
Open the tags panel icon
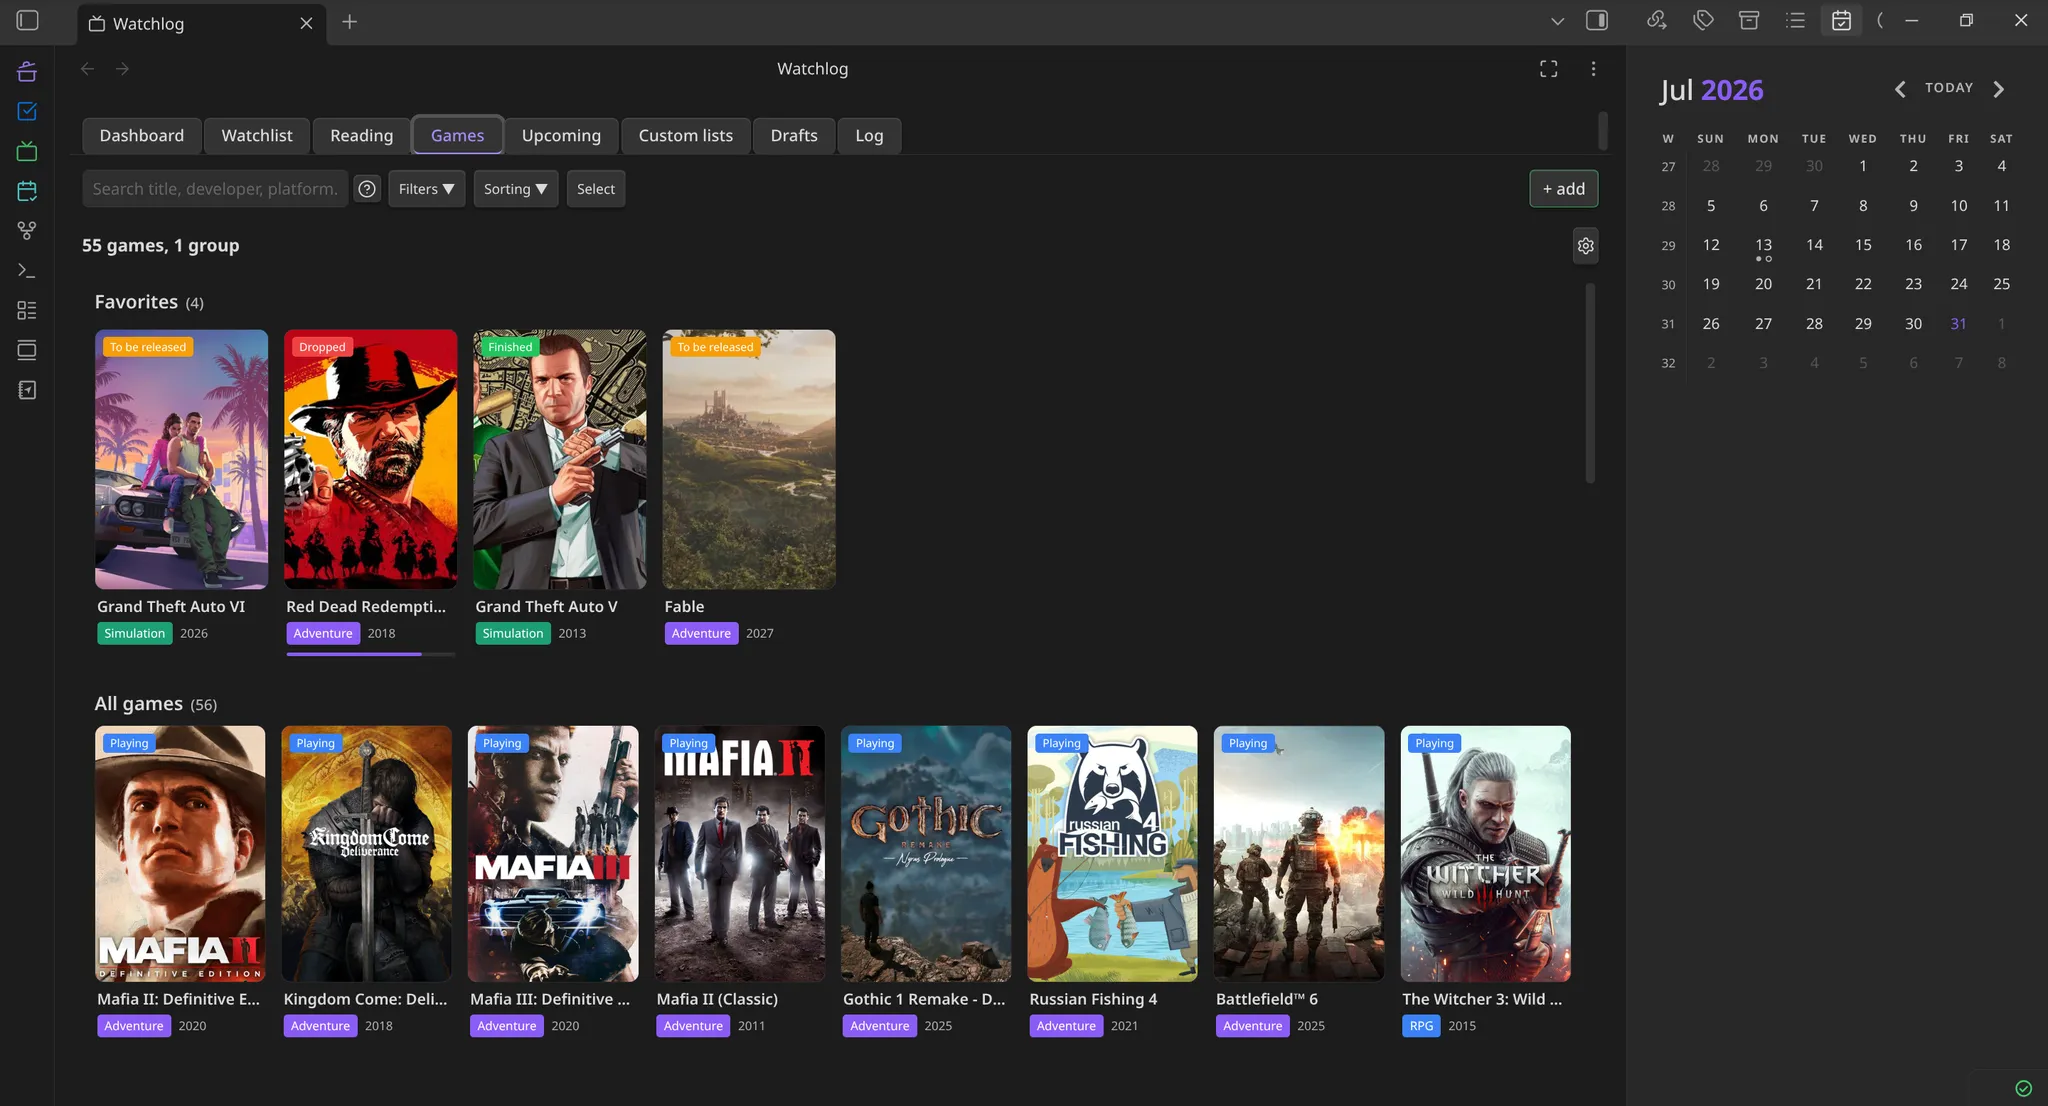pyautogui.click(x=1703, y=21)
